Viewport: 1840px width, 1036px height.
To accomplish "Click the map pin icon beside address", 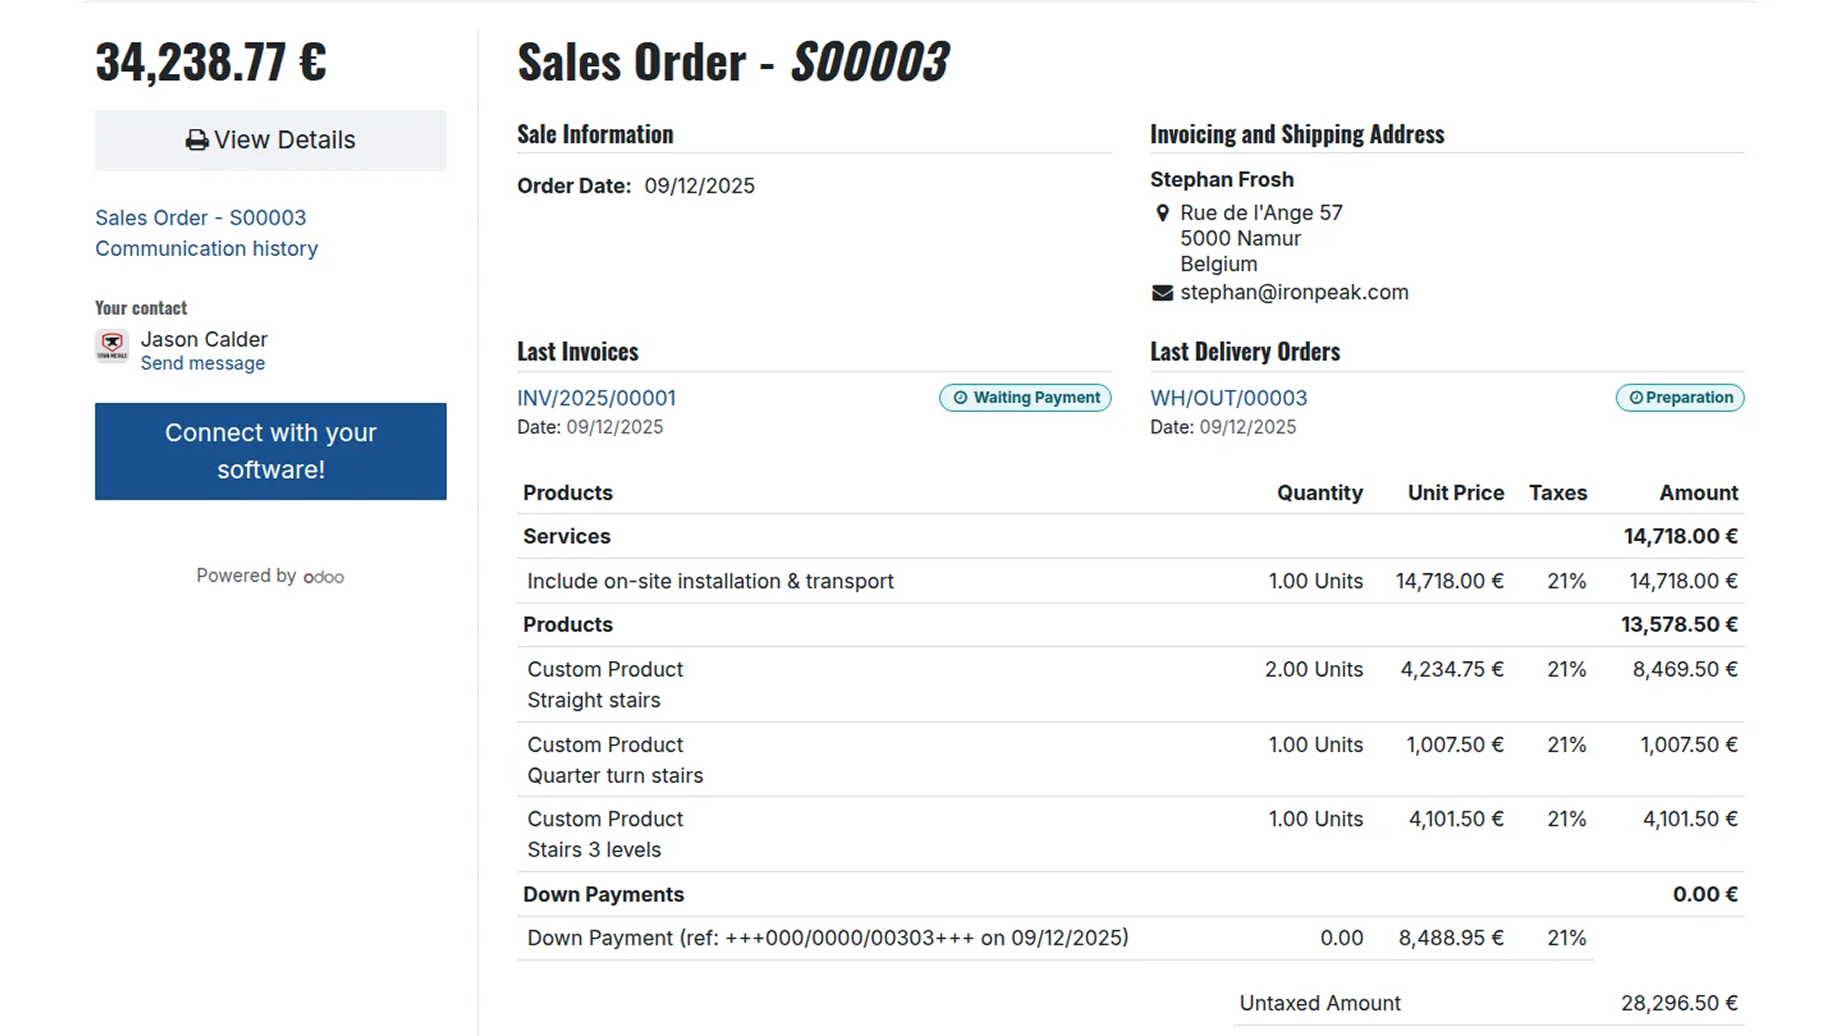I will (1162, 213).
